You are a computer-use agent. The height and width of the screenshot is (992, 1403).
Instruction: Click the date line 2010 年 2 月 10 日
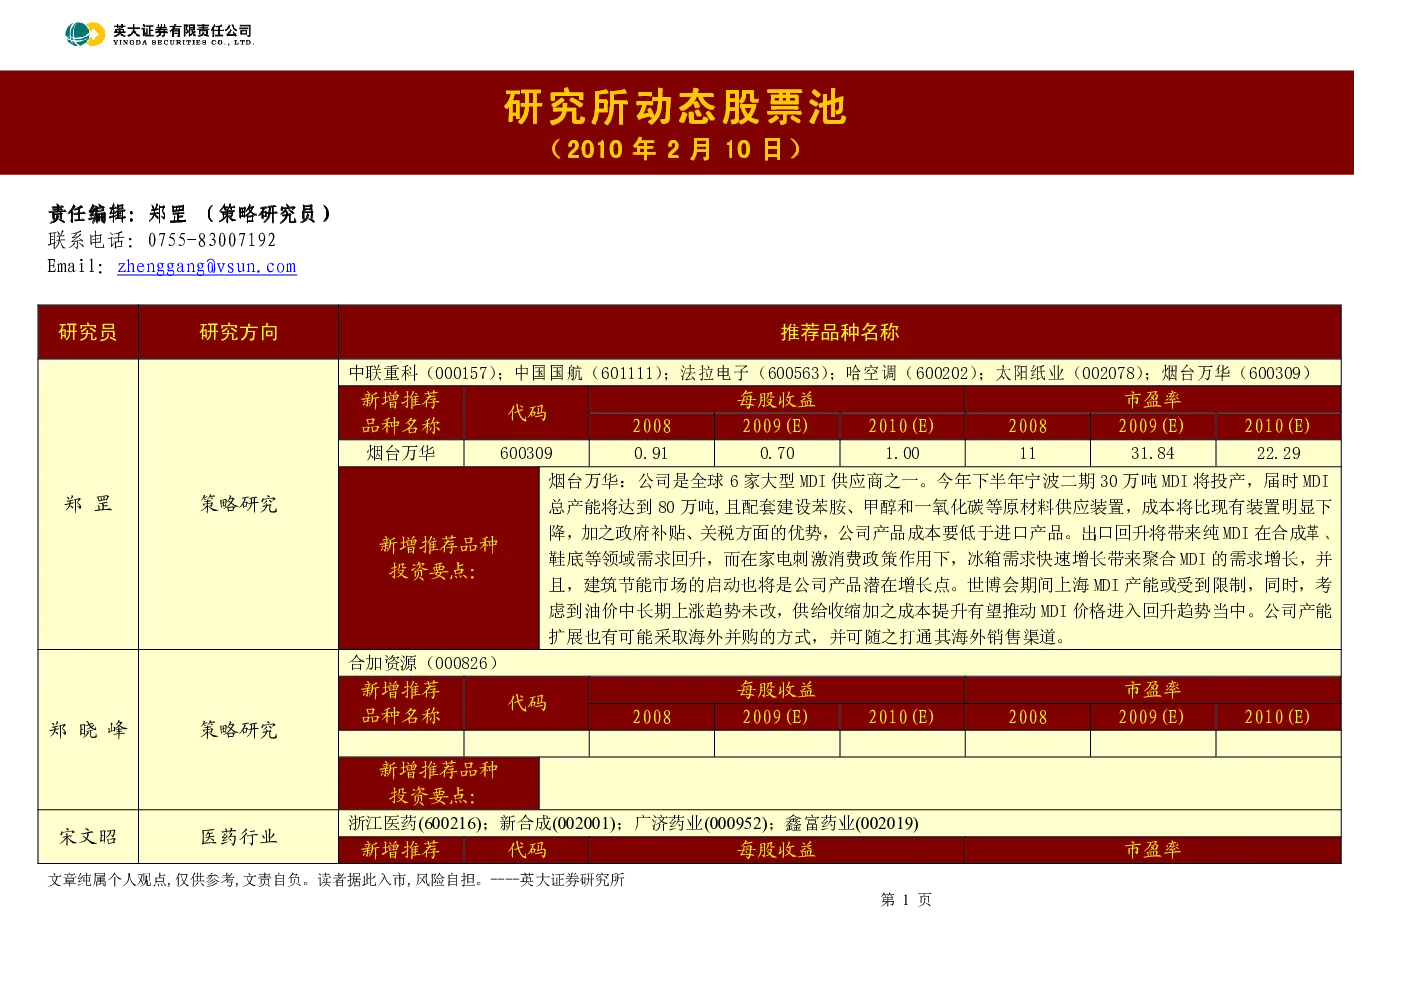[x=676, y=150]
